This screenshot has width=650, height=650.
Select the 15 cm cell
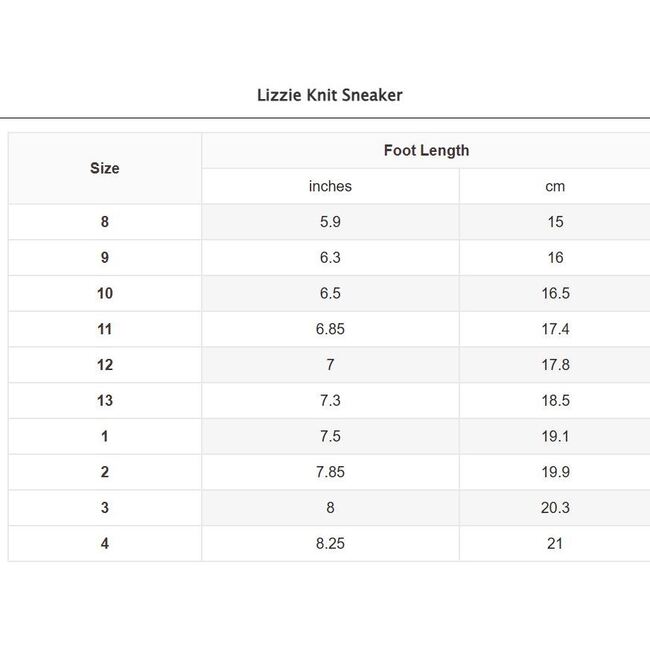(555, 222)
